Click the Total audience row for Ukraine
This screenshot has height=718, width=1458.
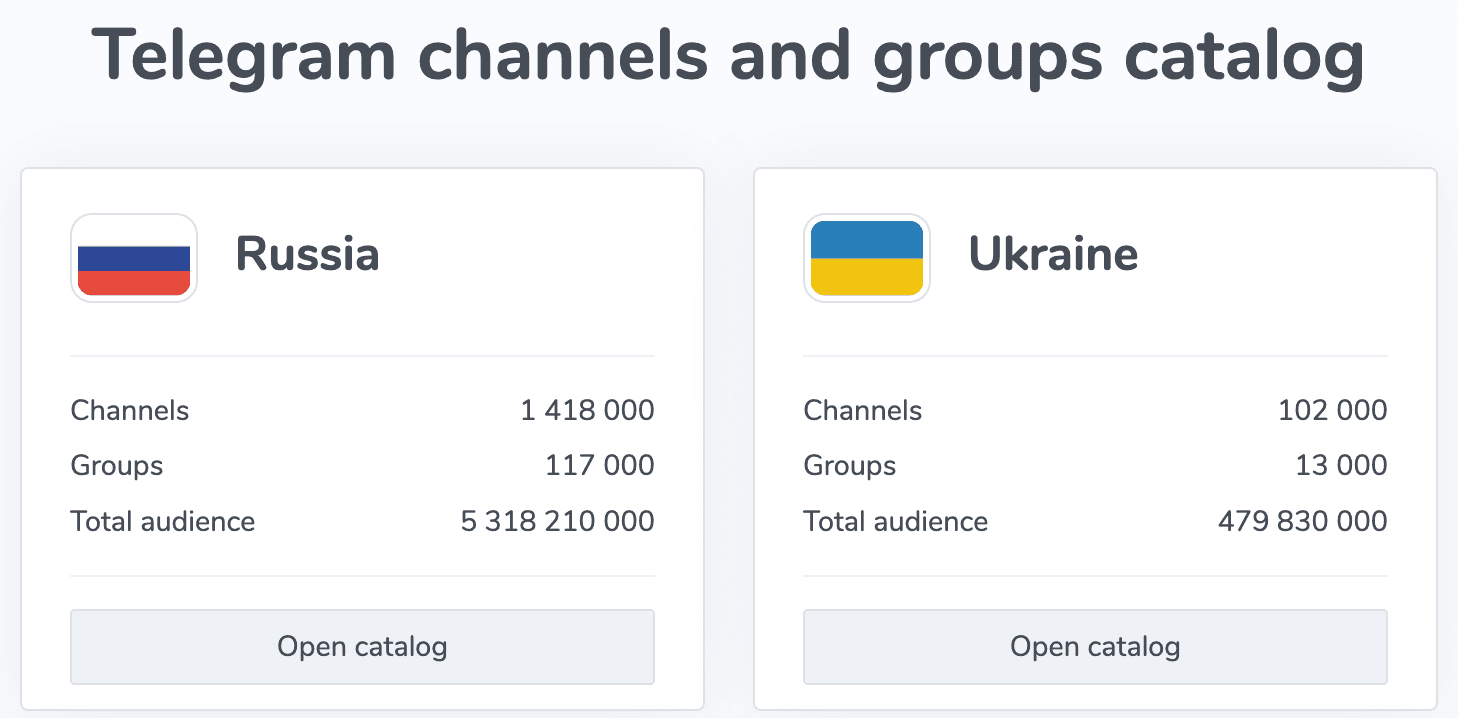(1095, 521)
